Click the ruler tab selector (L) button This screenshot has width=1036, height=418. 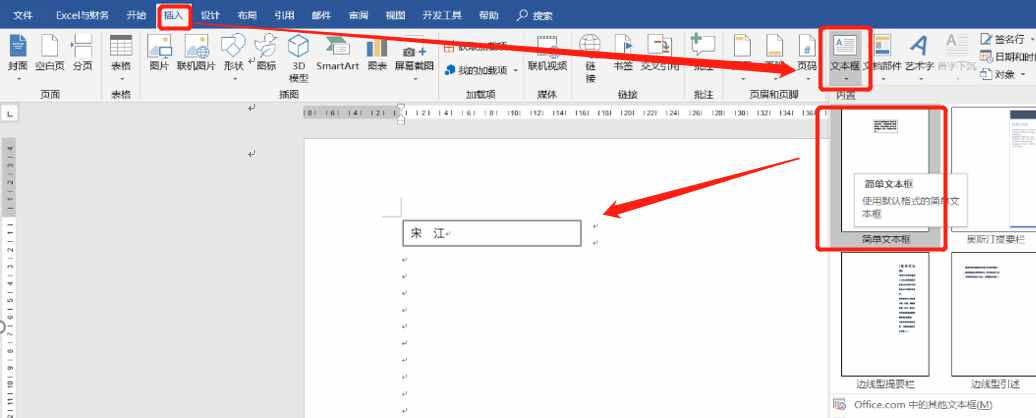[x=9, y=114]
